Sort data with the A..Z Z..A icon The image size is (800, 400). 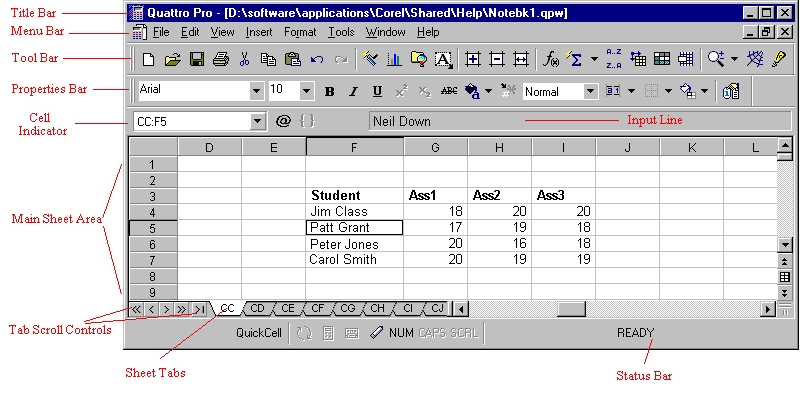tap(614, 59)
